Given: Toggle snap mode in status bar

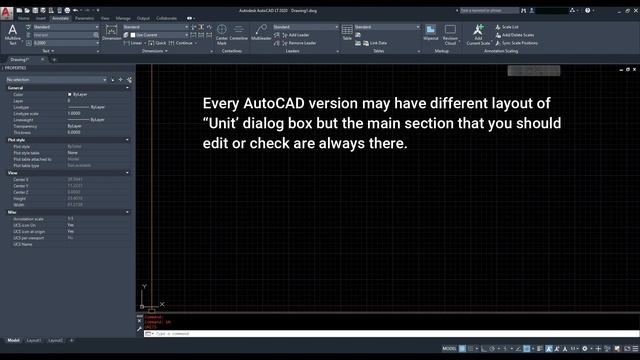Looking at the screenshot, I should coord(471,349).
